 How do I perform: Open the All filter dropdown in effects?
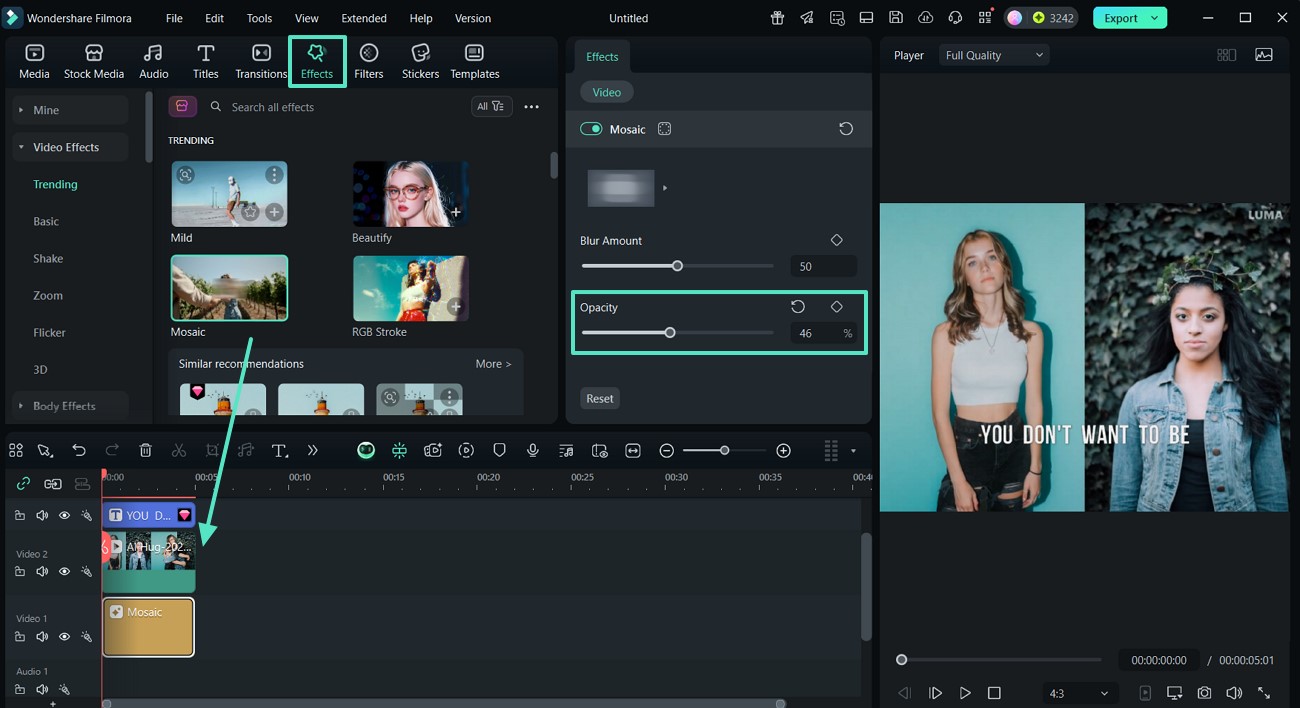pos(492,106)
